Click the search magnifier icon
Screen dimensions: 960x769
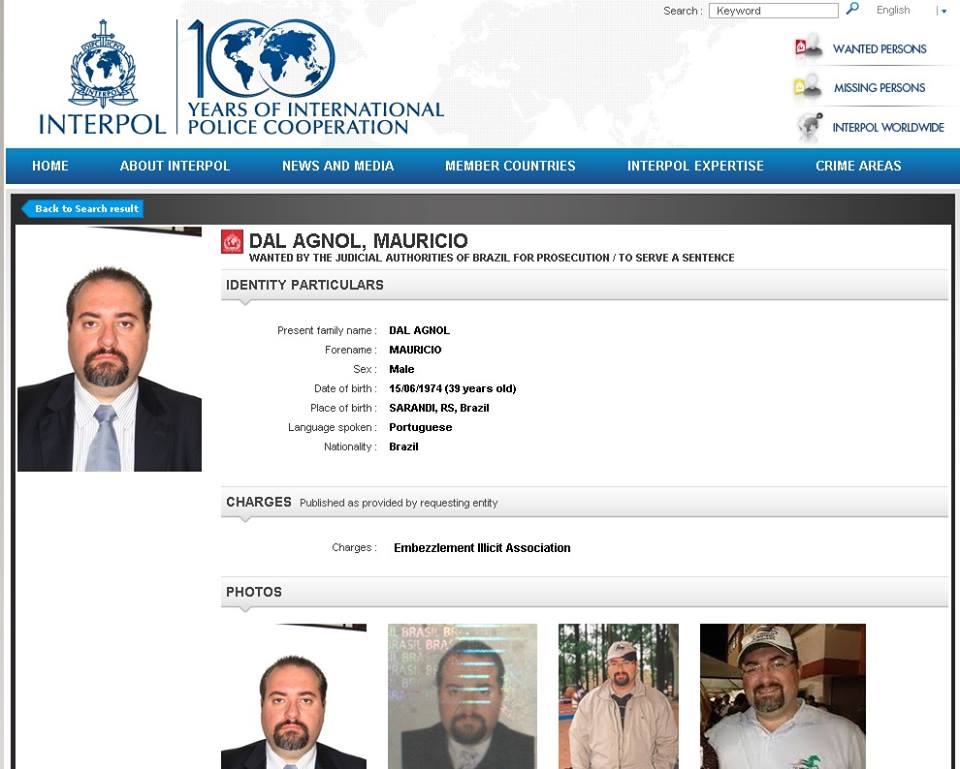click(x=852, y=9)
